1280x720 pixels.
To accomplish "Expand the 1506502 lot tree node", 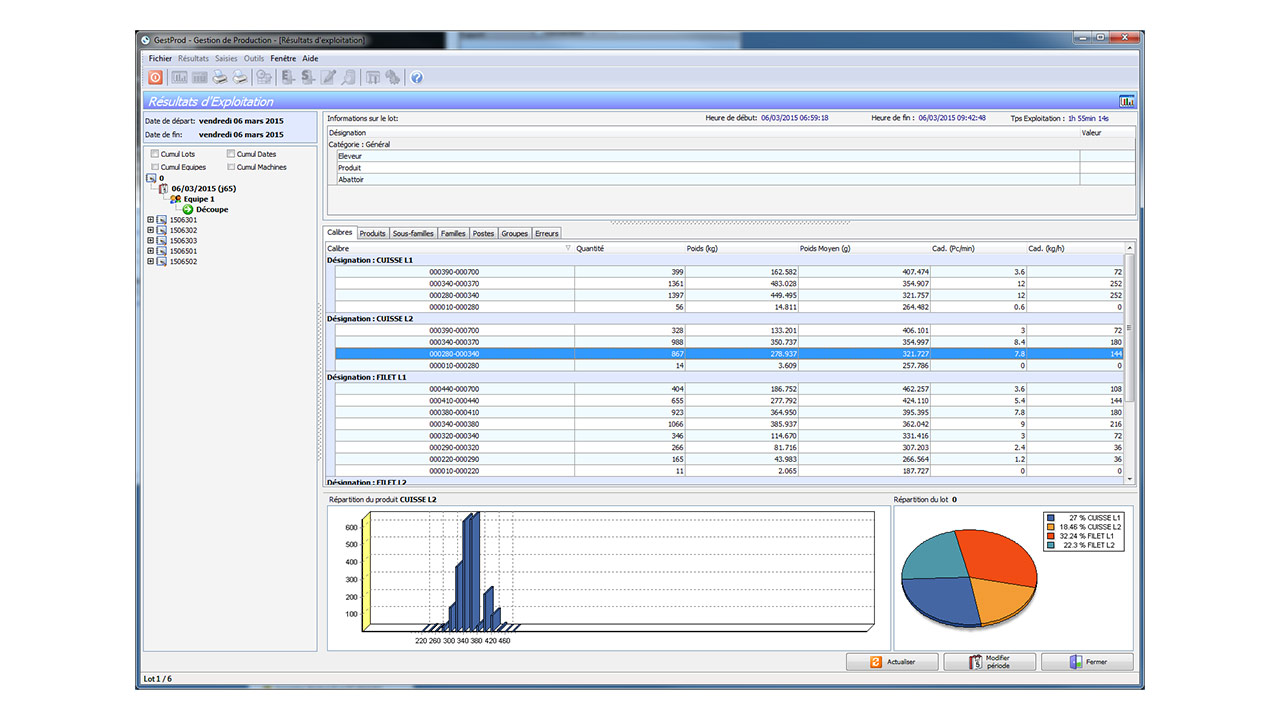I will click(x=150, y=262).
